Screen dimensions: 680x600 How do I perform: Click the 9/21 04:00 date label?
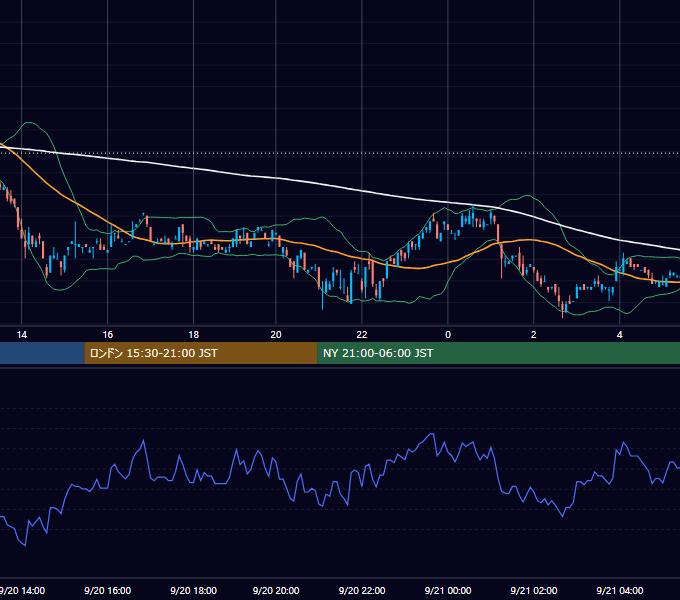pyautogui.click(x=620, y=590)
